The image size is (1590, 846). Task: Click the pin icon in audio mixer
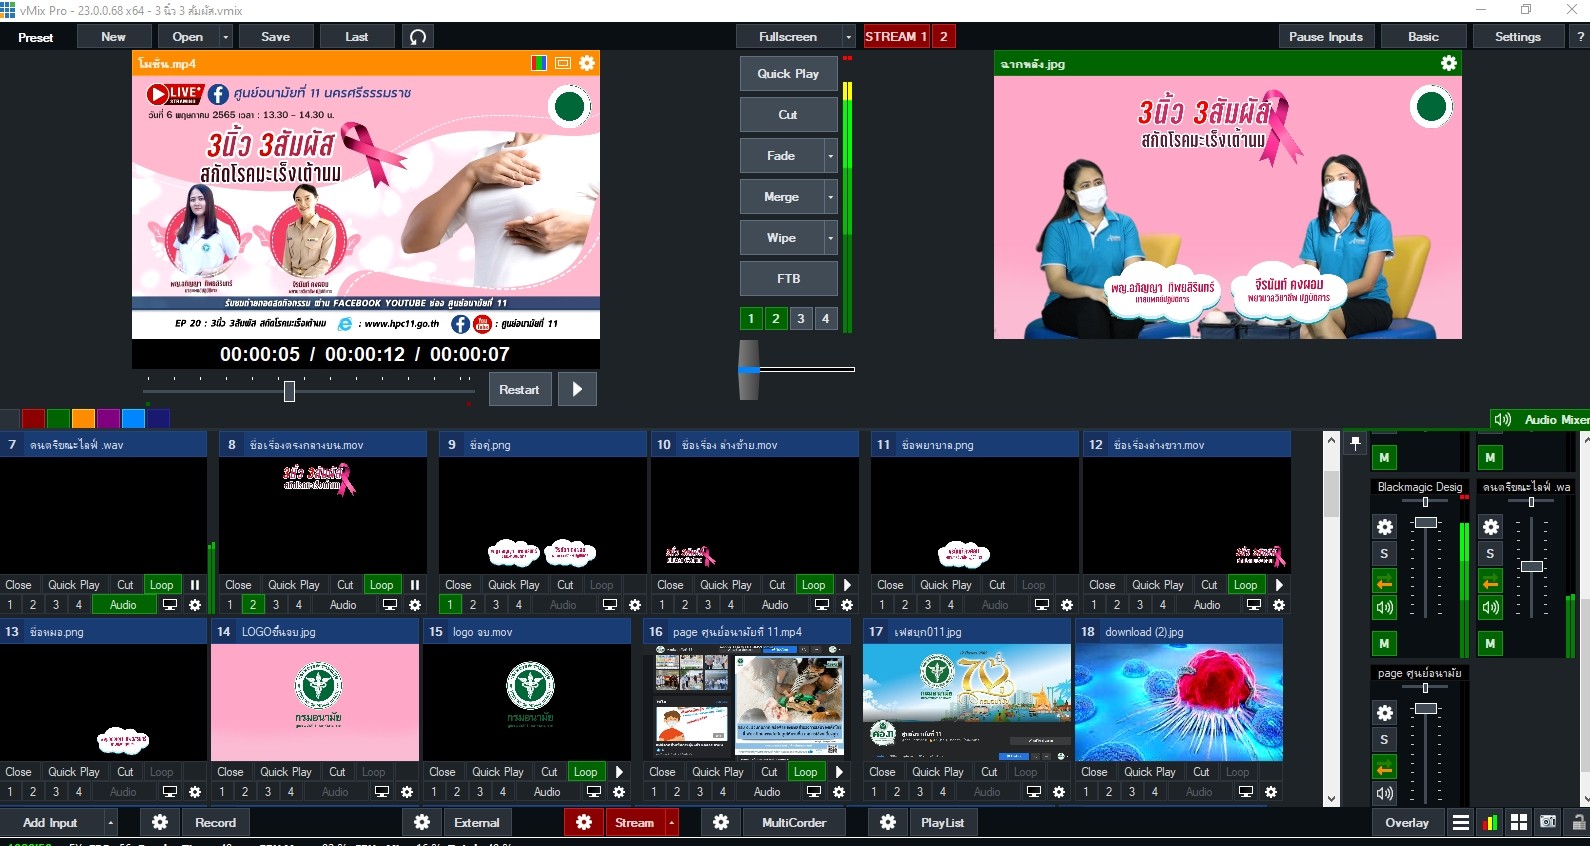click(1356, 443)
